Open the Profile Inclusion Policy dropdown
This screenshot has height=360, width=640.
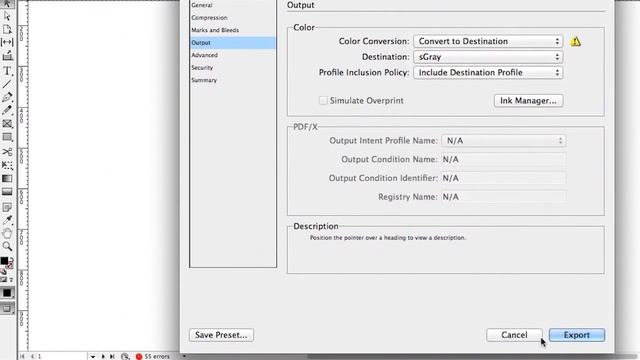[488, 72]
